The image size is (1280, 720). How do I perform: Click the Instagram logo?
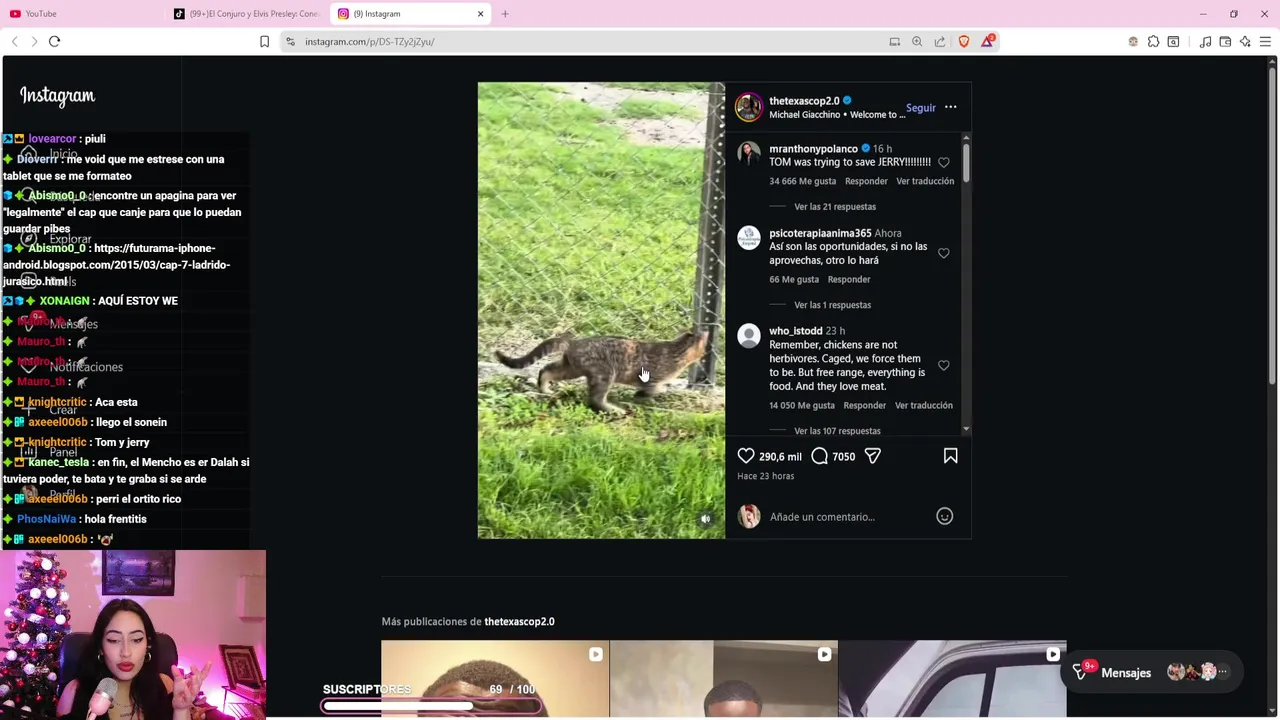tap(57, 96)
